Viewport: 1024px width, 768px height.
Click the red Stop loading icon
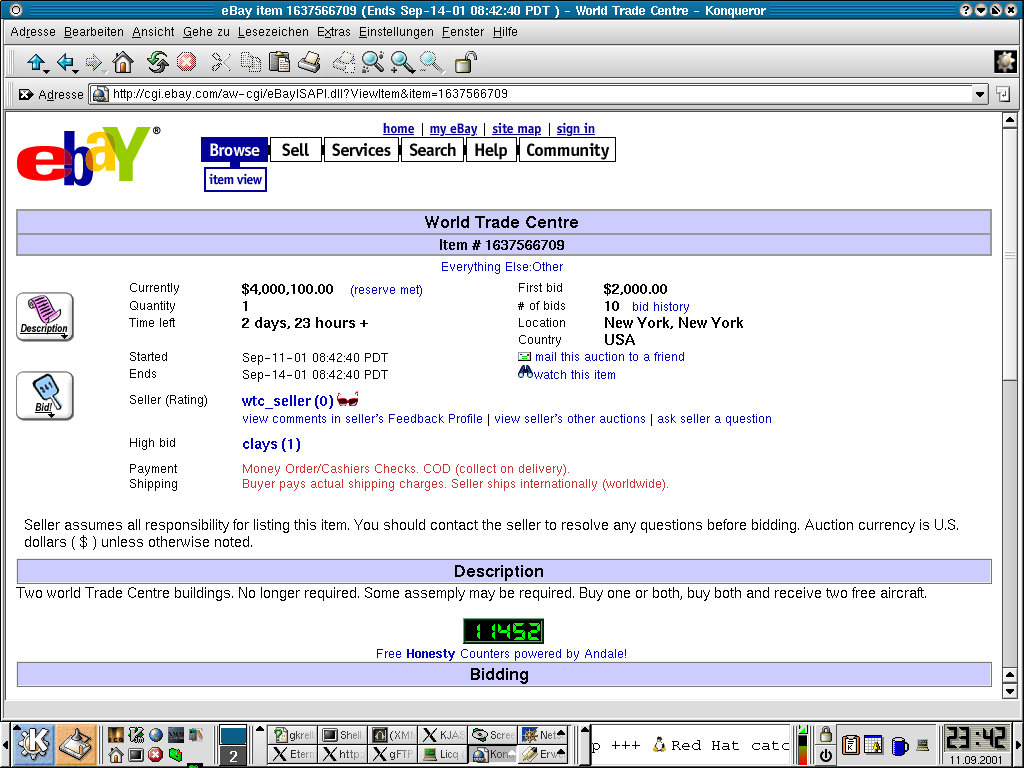point(187,63)
